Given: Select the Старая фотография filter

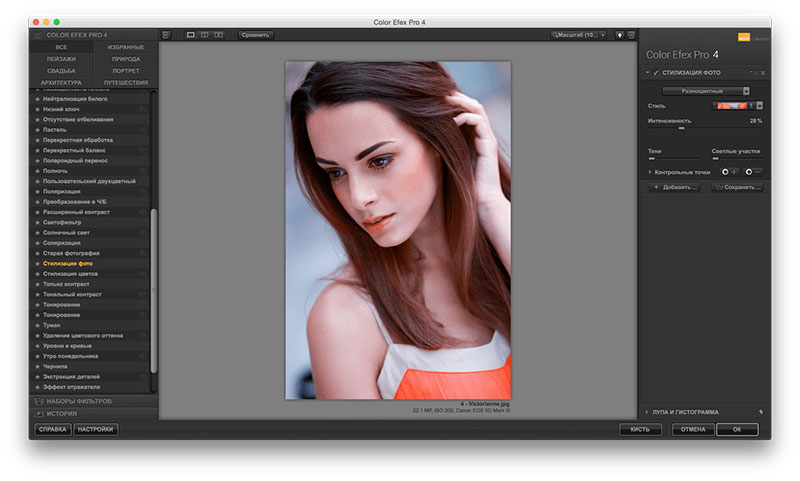Looking at the screenshot, I should (71, 253).
